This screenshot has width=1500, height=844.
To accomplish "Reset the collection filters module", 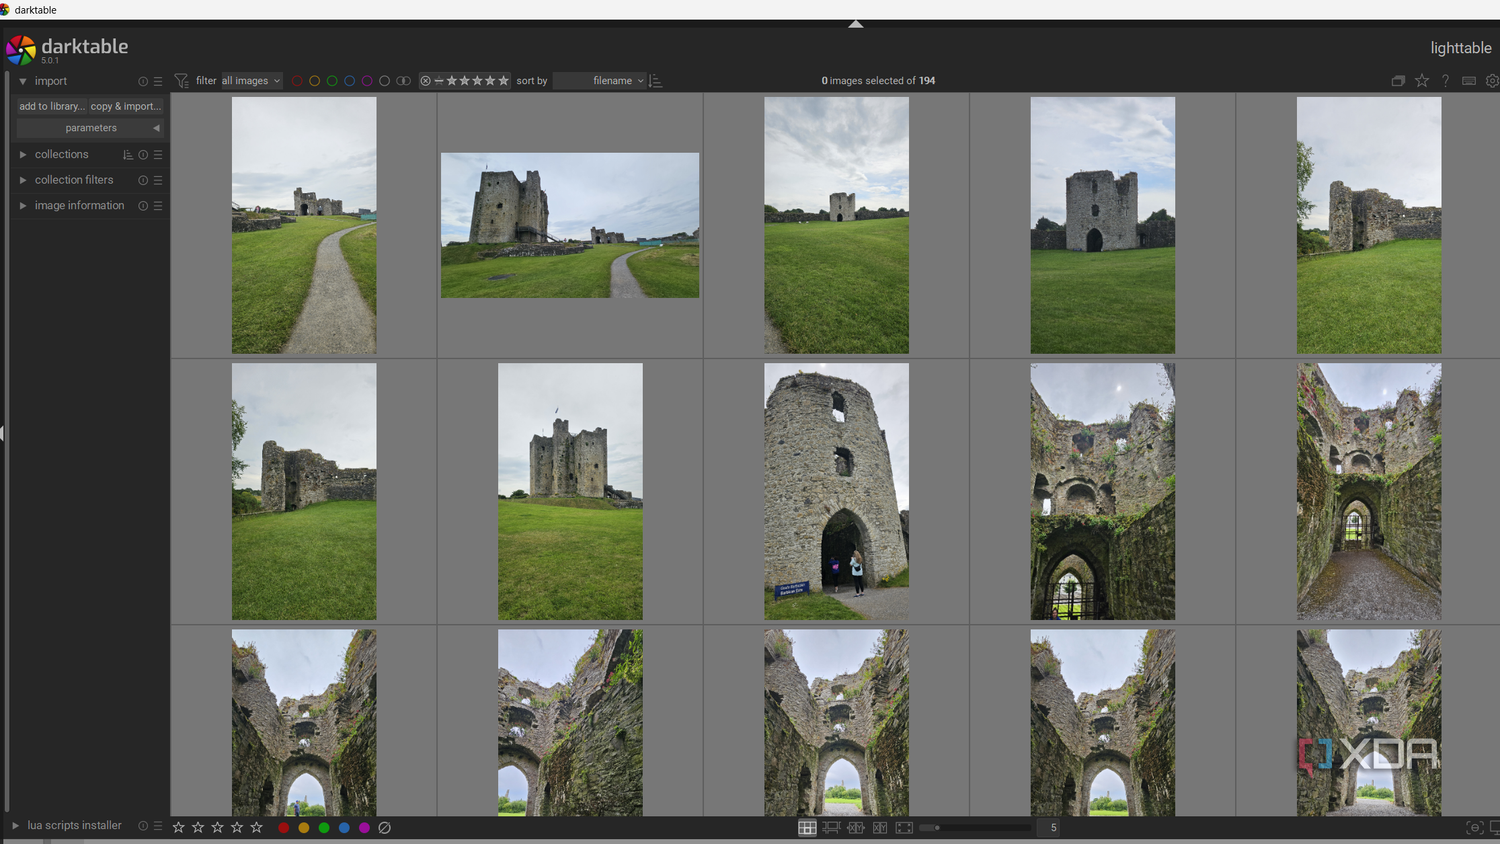I will pos(143,180).
